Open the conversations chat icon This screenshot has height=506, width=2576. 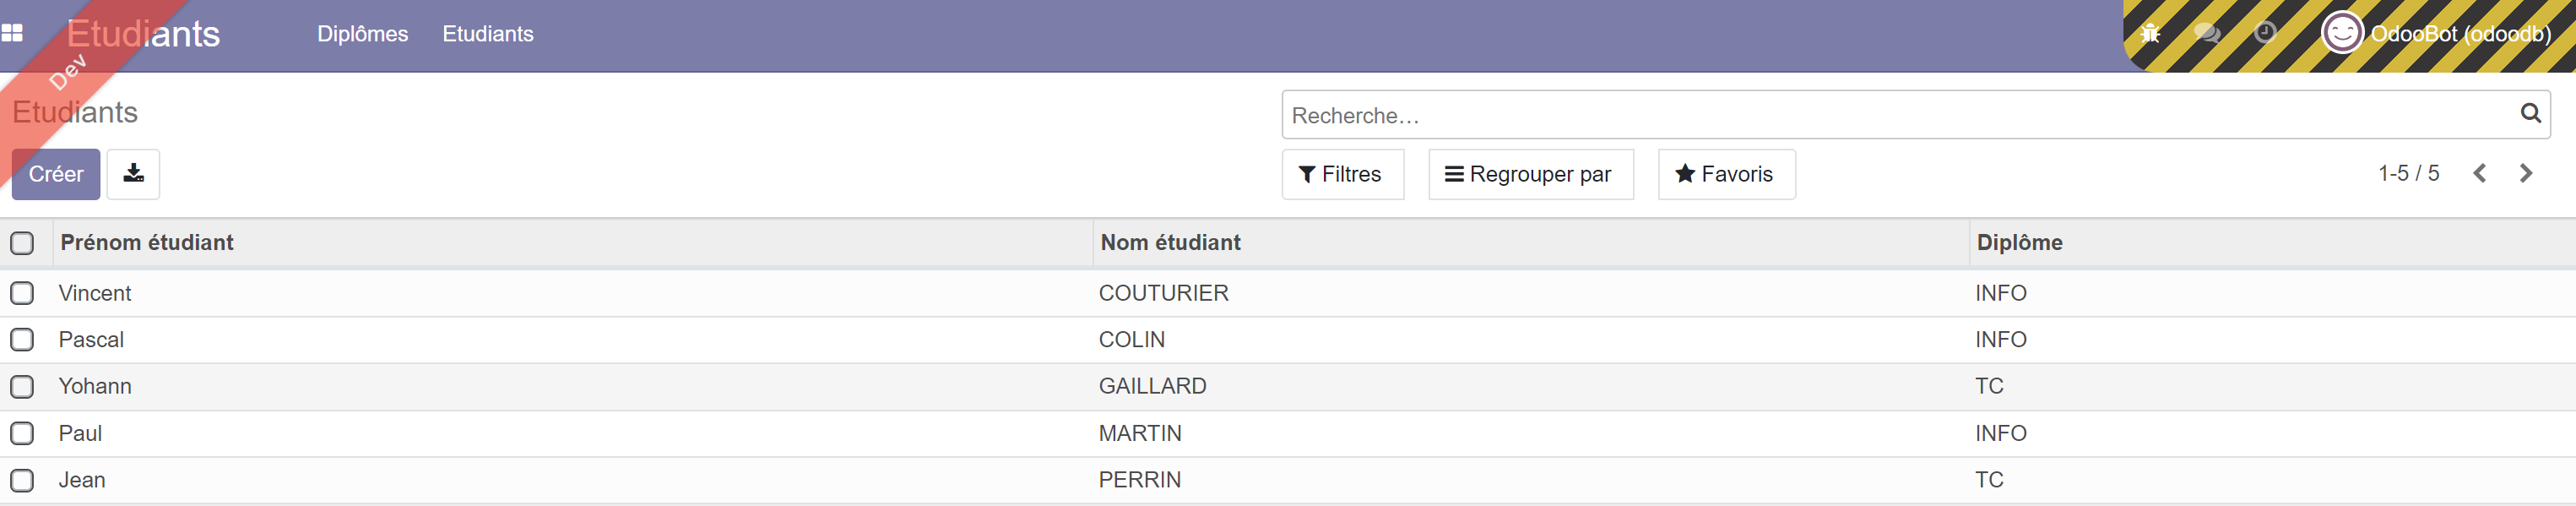tap(2207, 33)
